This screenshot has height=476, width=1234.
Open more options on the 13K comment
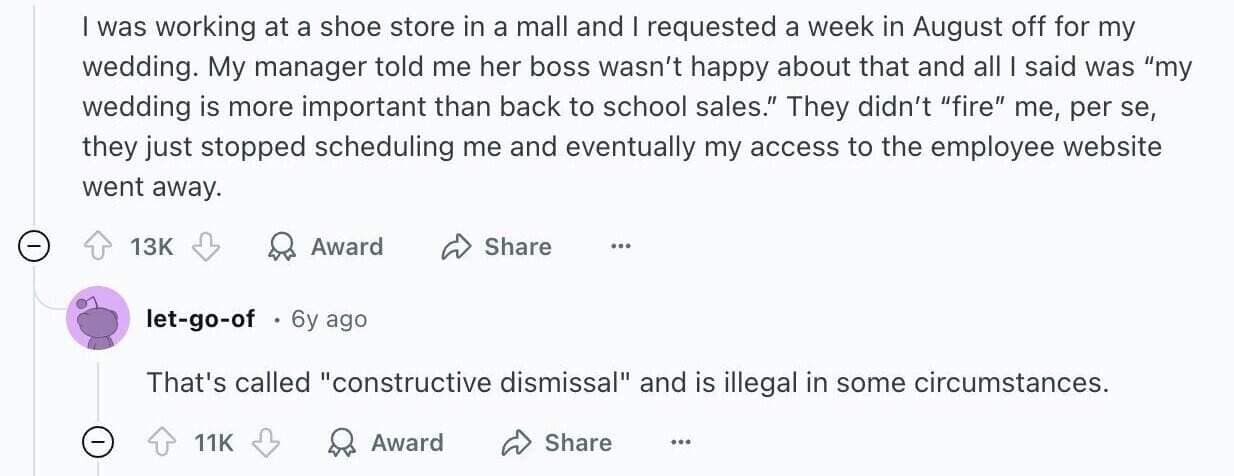click(x=621, y=247)
